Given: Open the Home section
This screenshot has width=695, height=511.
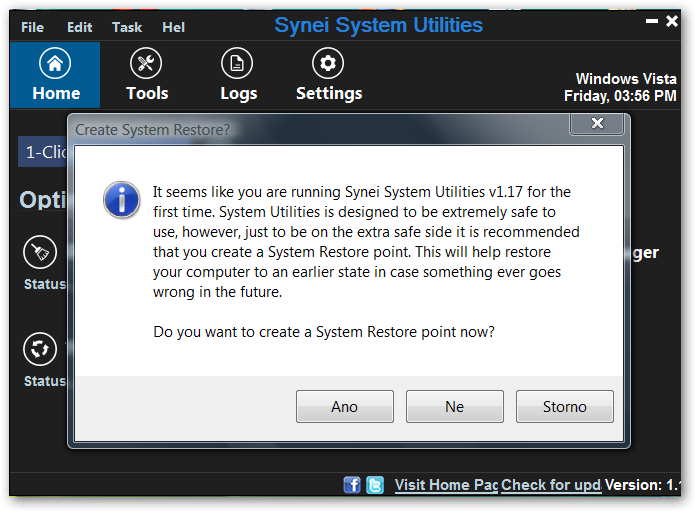Looking at the screenshot, I should click(55, 75).
